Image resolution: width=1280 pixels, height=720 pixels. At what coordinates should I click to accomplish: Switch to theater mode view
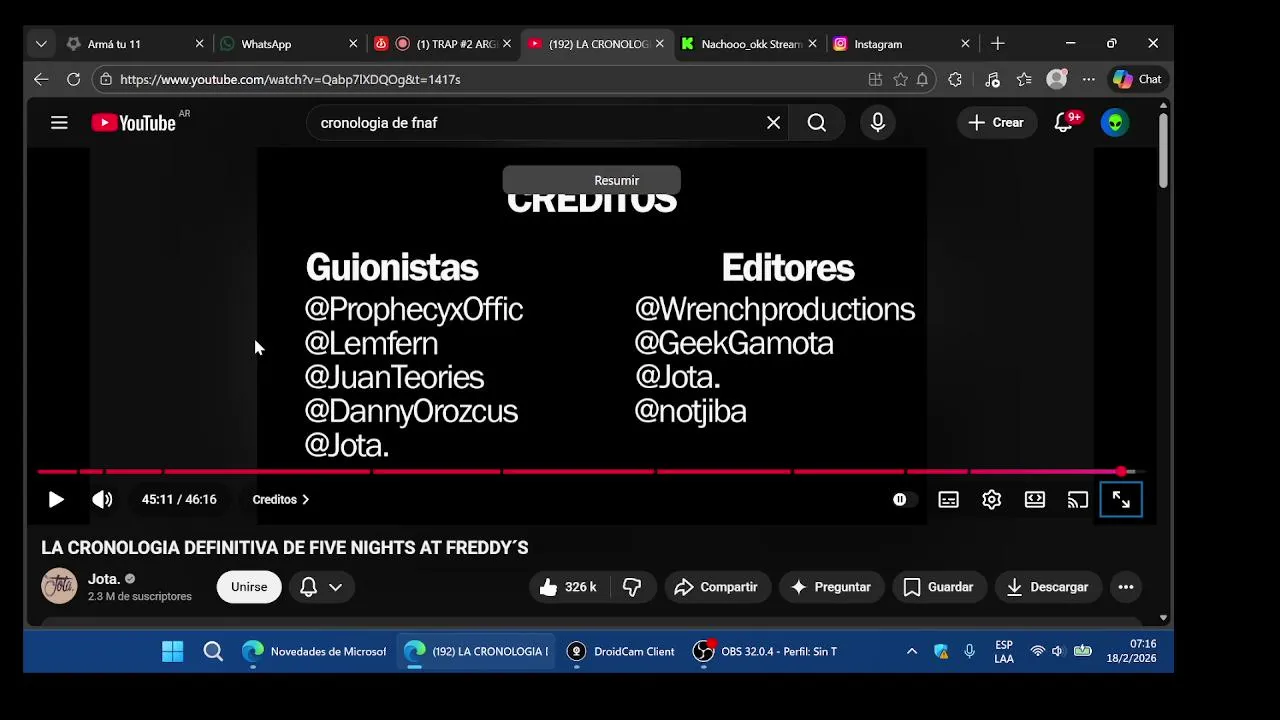[1035, 499]
